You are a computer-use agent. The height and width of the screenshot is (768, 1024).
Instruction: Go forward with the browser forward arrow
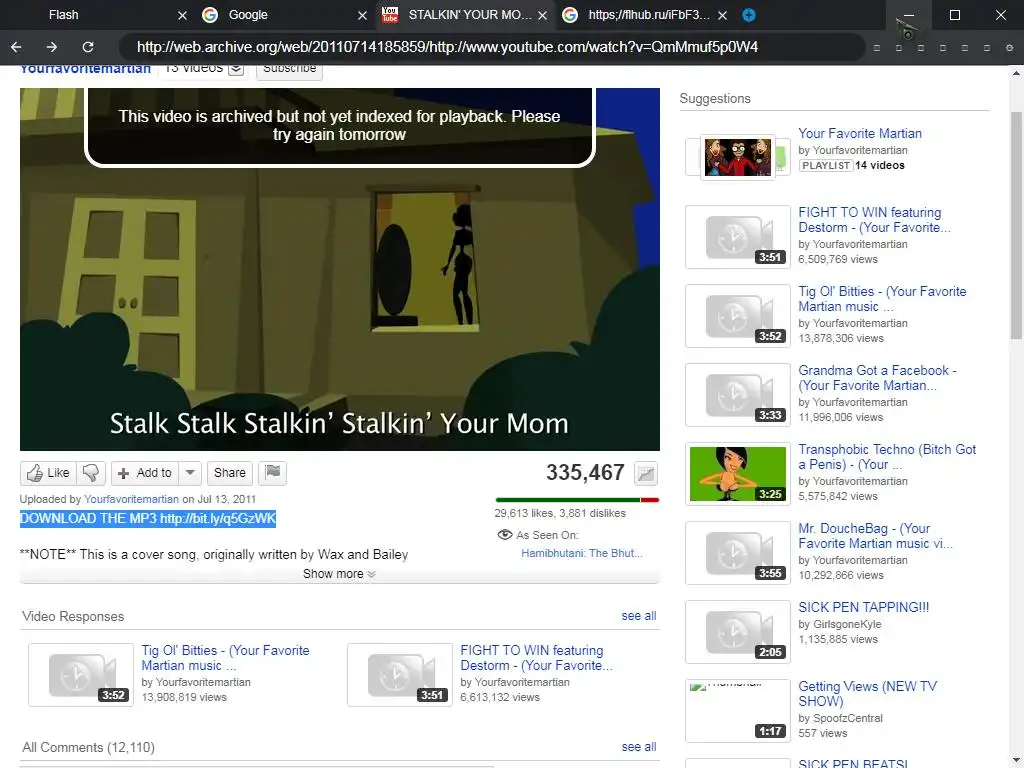coord(52,47)
